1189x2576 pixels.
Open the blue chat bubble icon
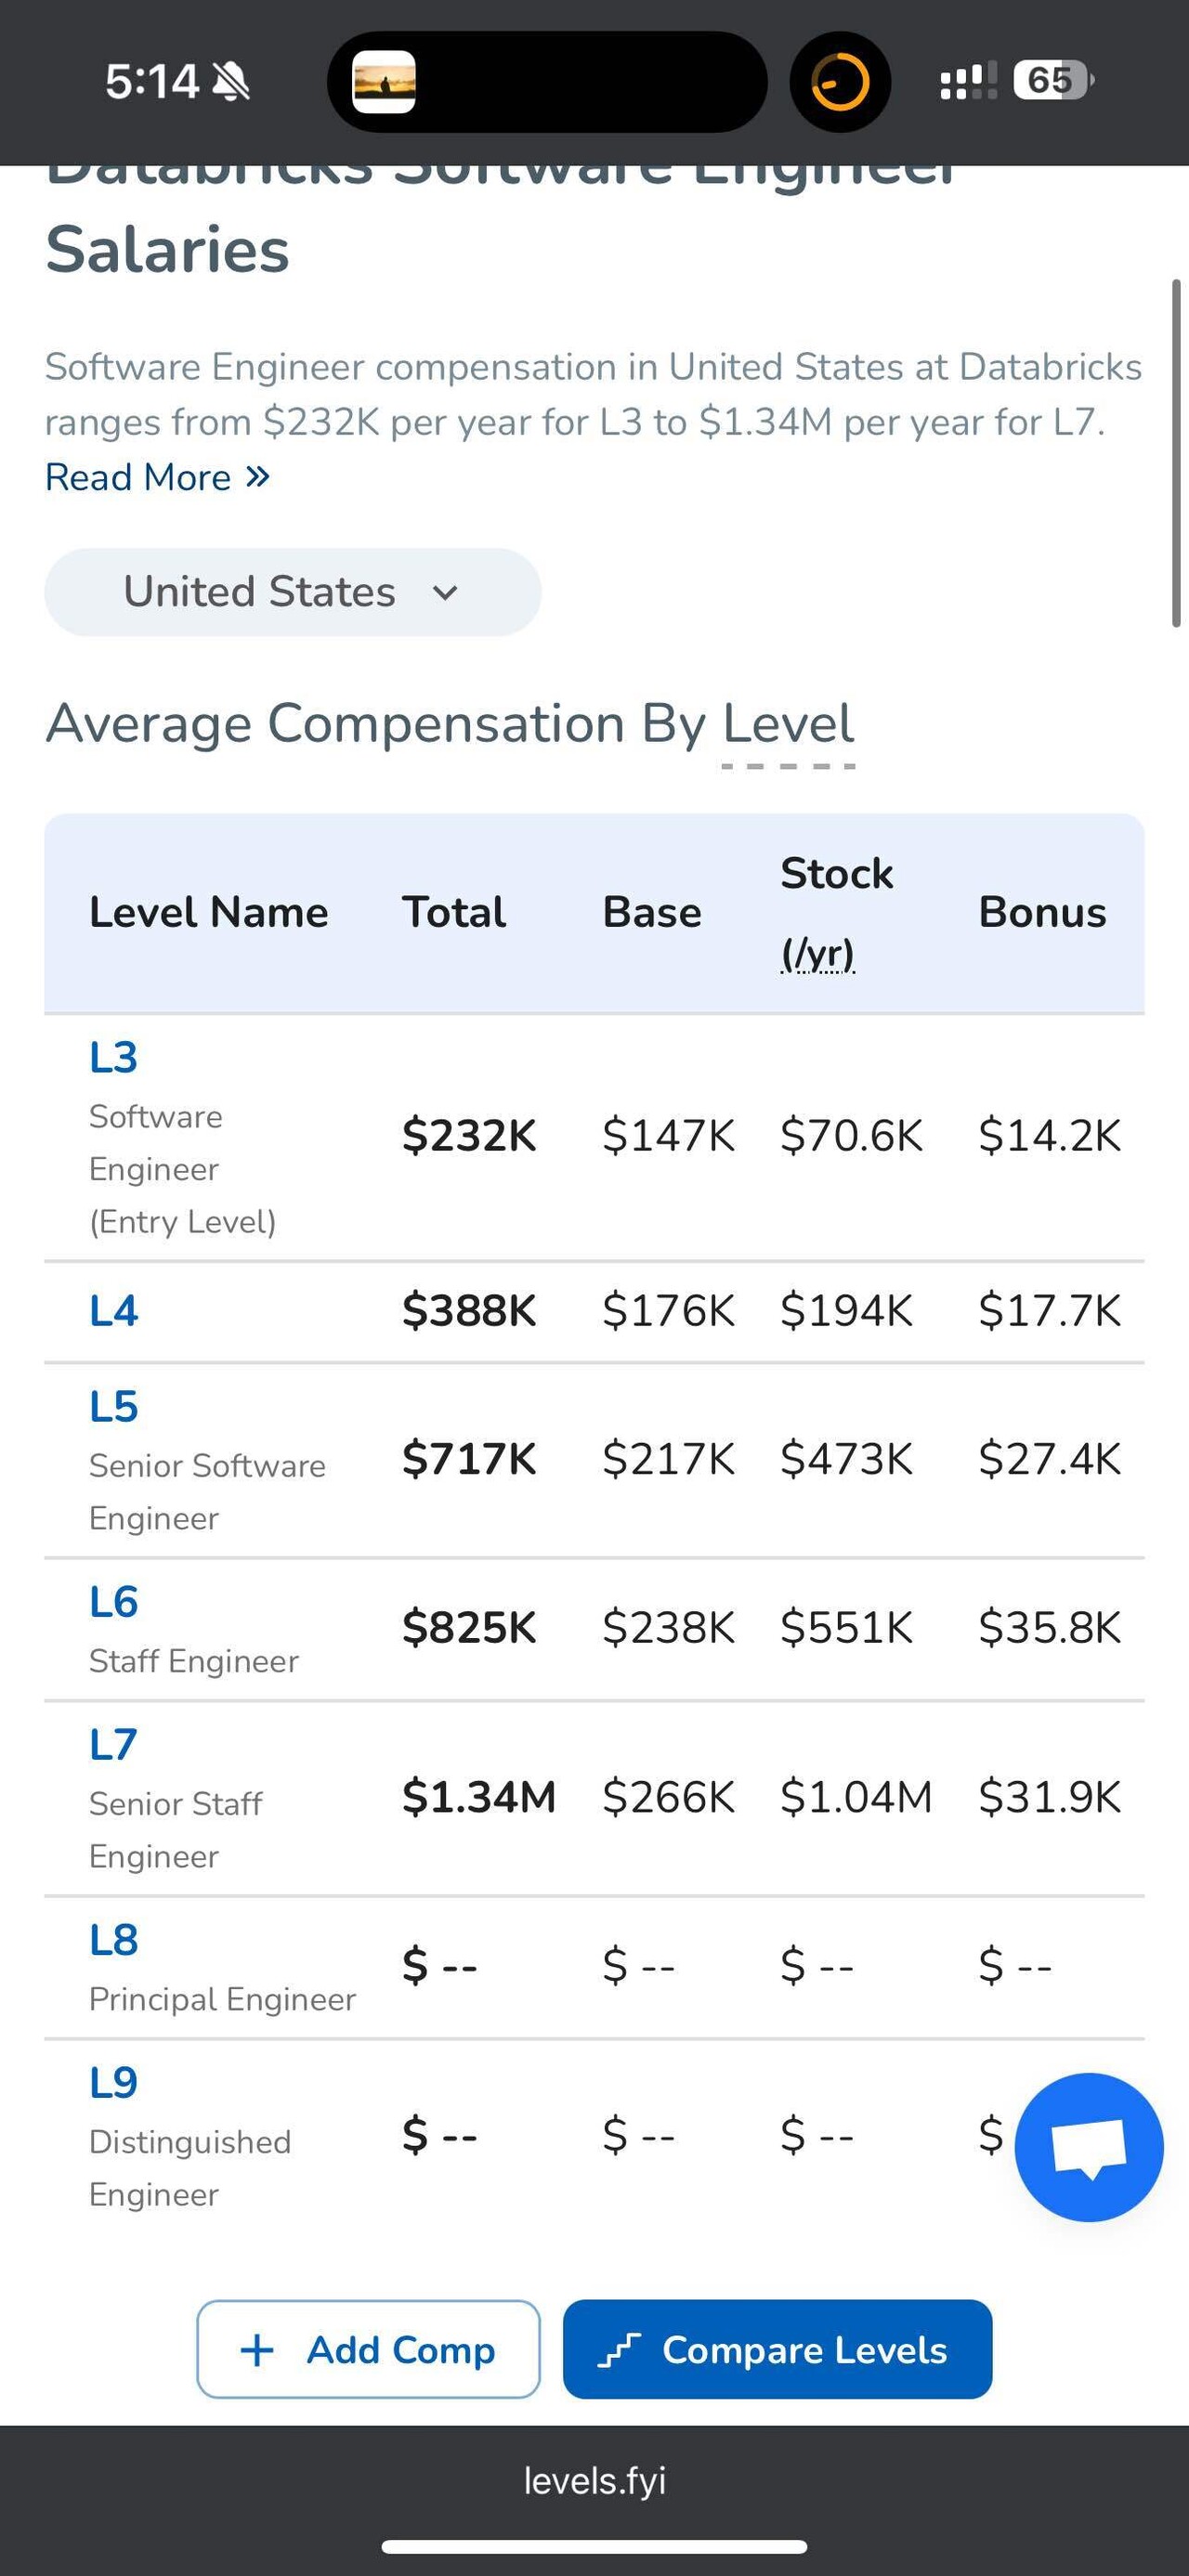1088,2146
